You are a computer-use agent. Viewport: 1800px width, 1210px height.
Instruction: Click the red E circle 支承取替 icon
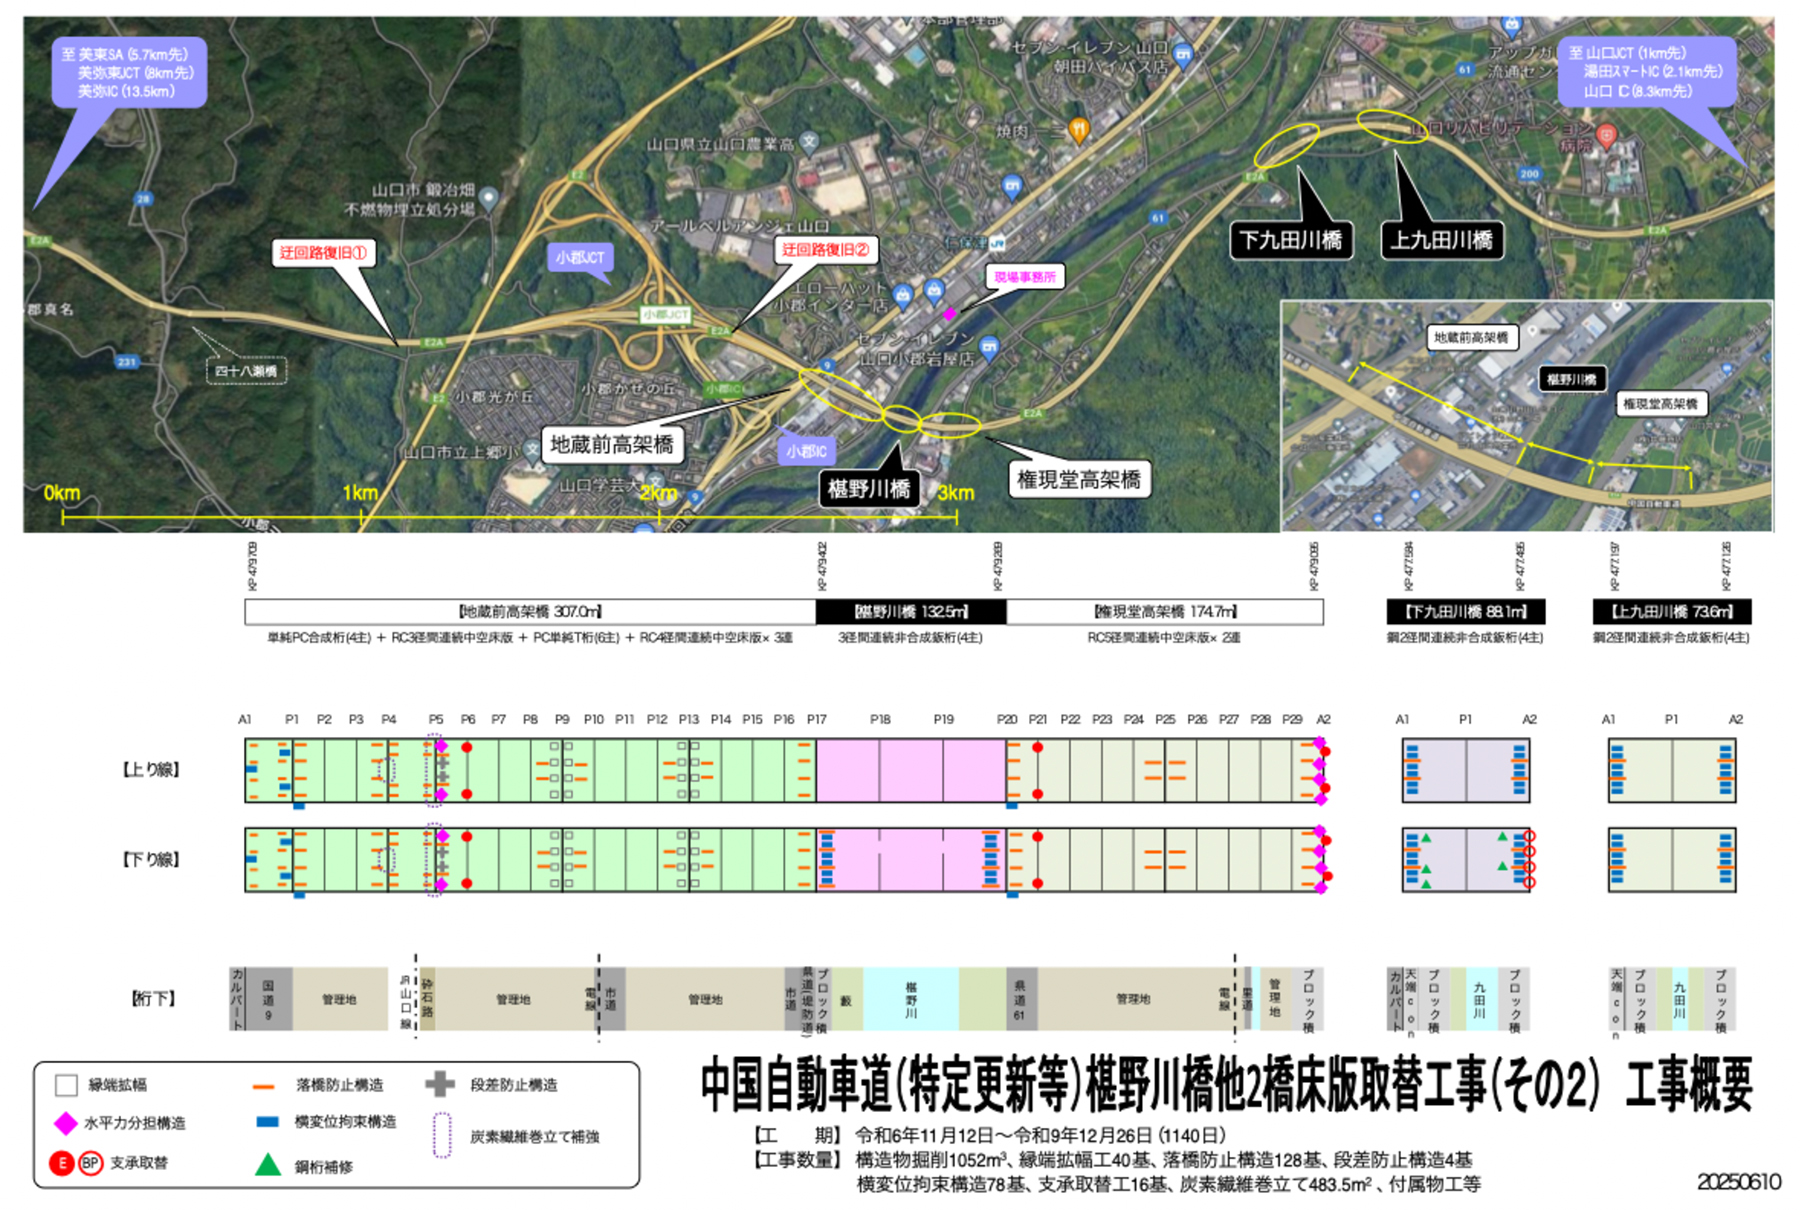(62, 1163)
